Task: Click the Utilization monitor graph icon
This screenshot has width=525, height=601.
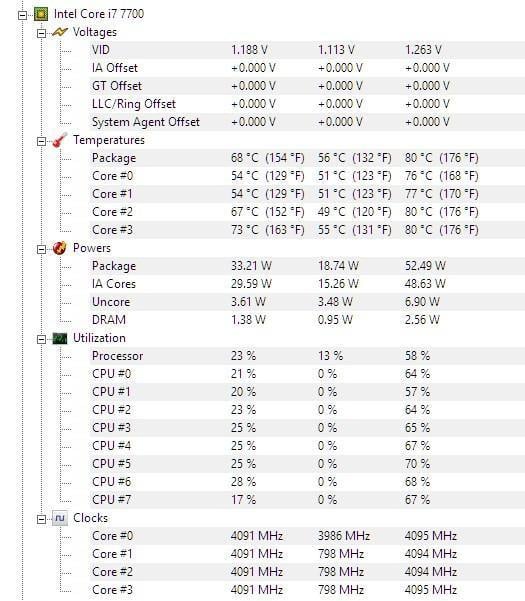Action: click(x=59, y=338)
